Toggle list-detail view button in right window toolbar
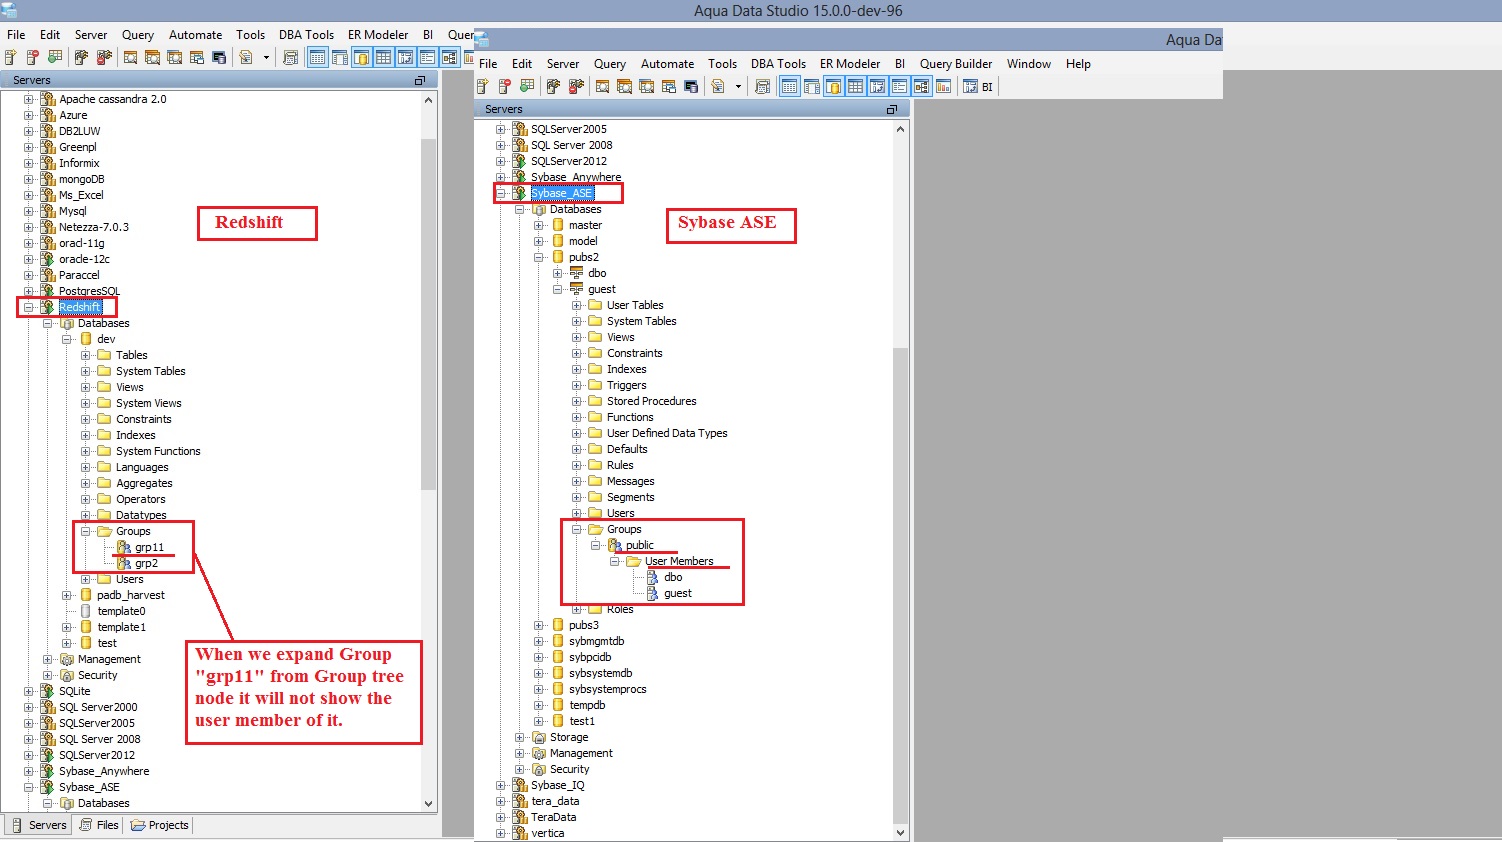This screenshot has width=1502, height=842. pos(899,87)
